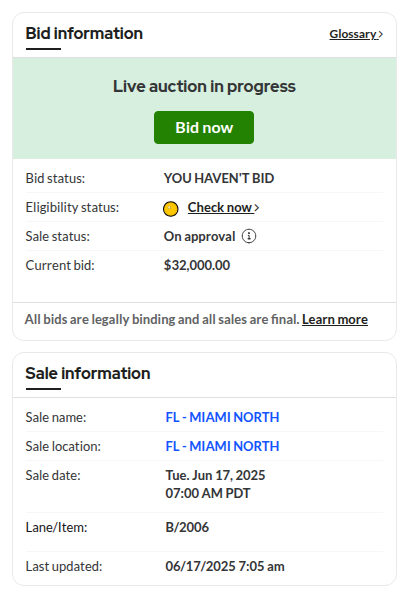The width and height of the screenshot is (408, 597).
Task: Click the chevron after Check now
Action: pos(257,208)
